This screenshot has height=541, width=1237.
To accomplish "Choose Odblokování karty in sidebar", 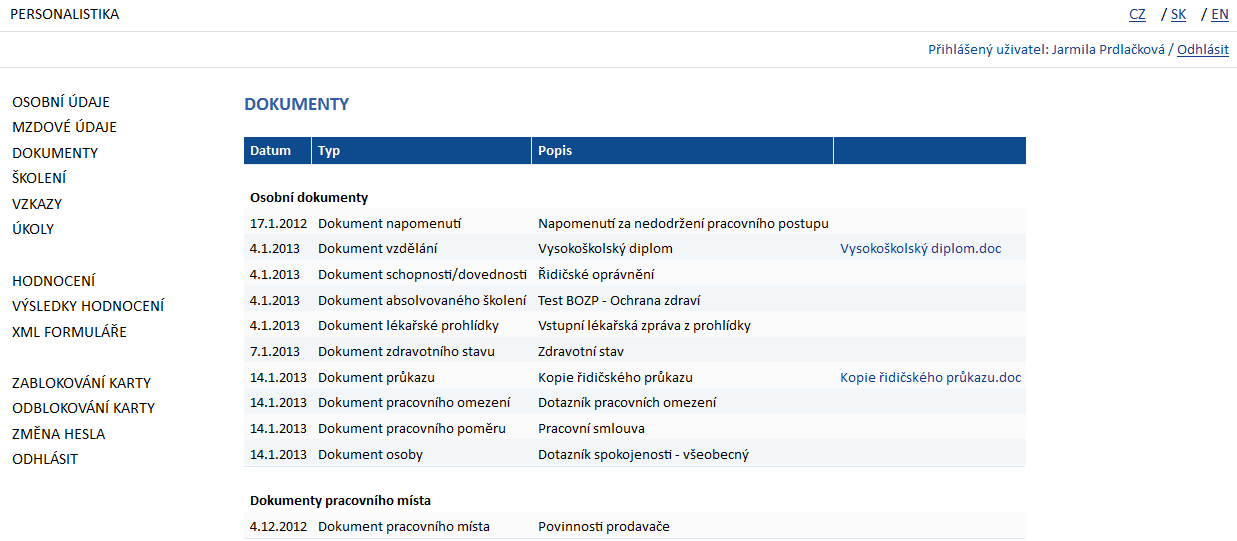I will point(83,408).
